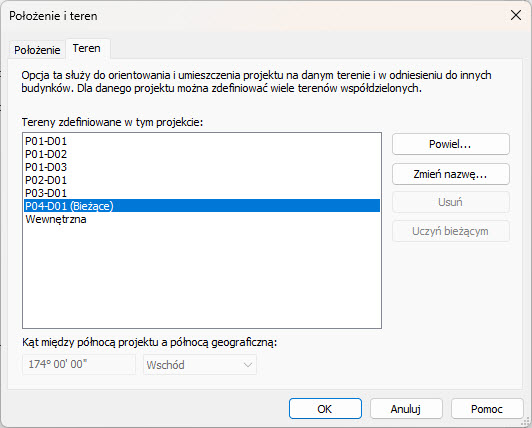Choose P01-D03 from the terrain list
Viewport: 532px width, 428px height.
click(202, 167)
